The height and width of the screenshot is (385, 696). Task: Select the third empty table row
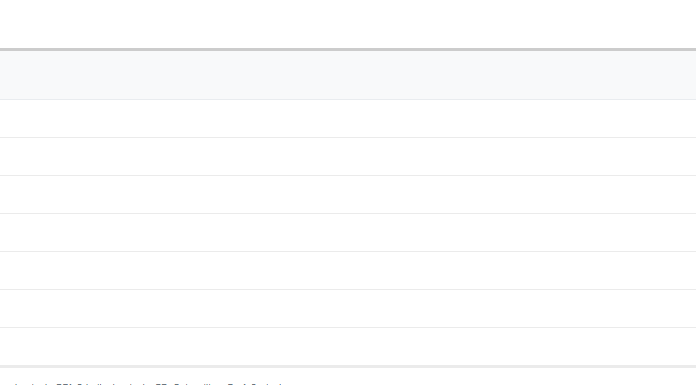point(348,194)
